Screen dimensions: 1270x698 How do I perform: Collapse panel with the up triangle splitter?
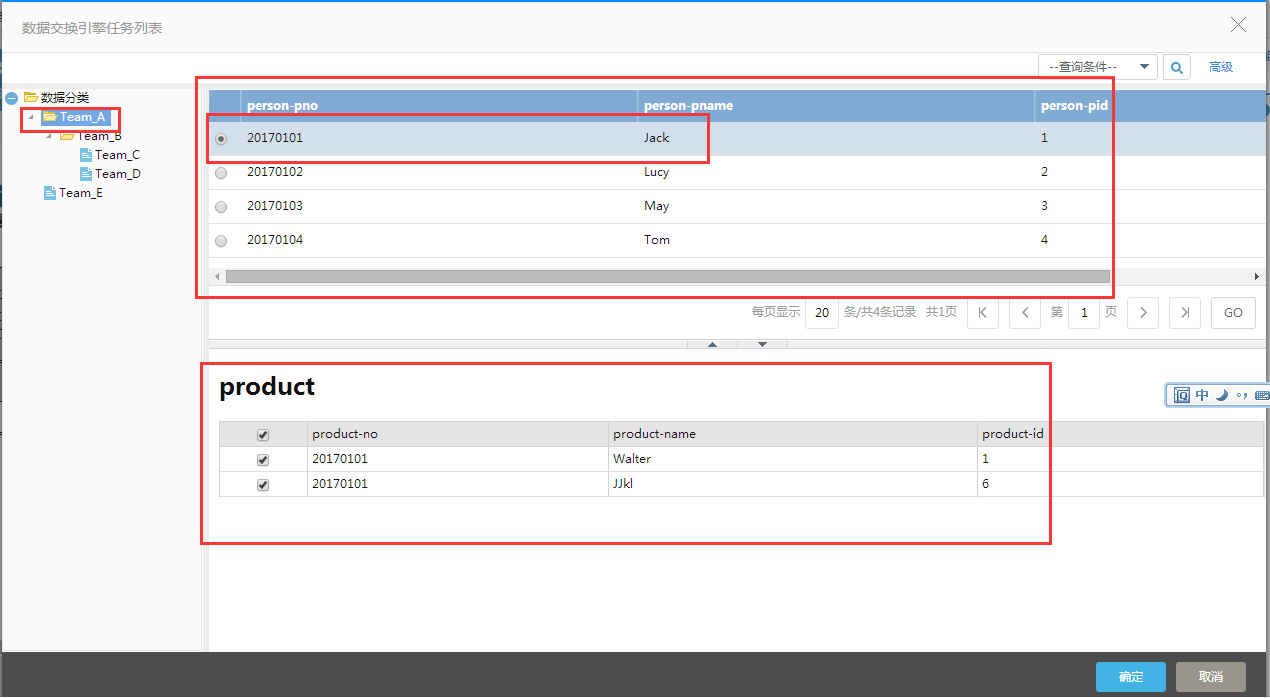pos(713,344)
